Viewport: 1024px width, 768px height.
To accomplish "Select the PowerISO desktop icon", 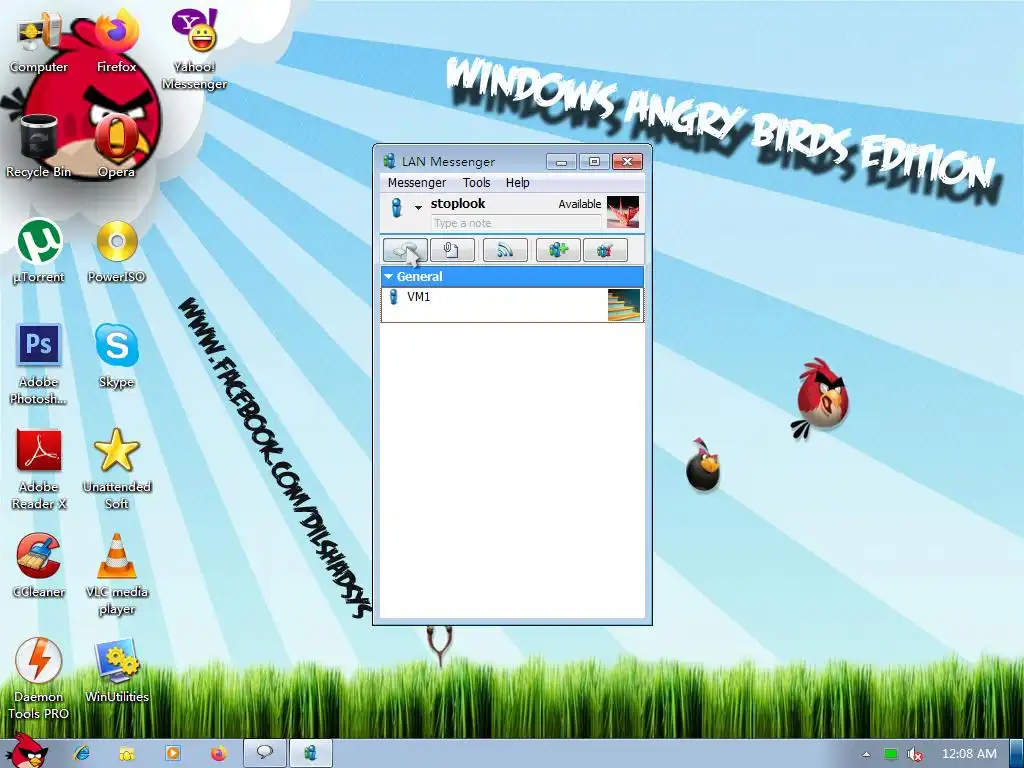I will point(116,252).
